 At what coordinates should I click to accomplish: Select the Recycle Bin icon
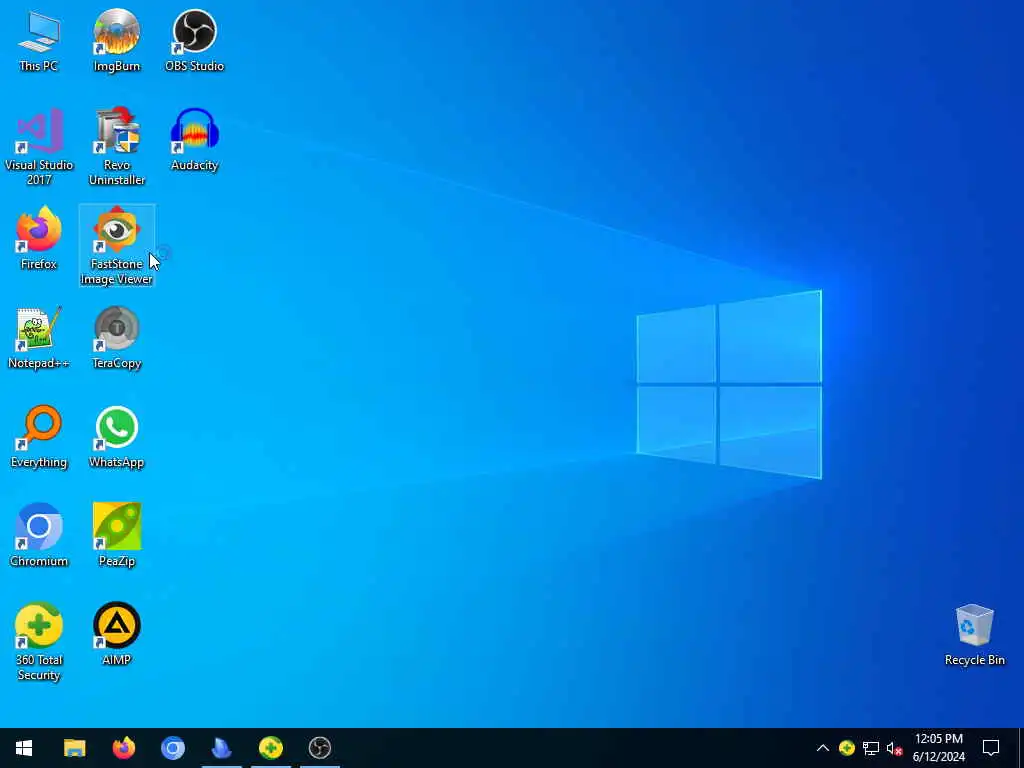click(x=974, y=634)
